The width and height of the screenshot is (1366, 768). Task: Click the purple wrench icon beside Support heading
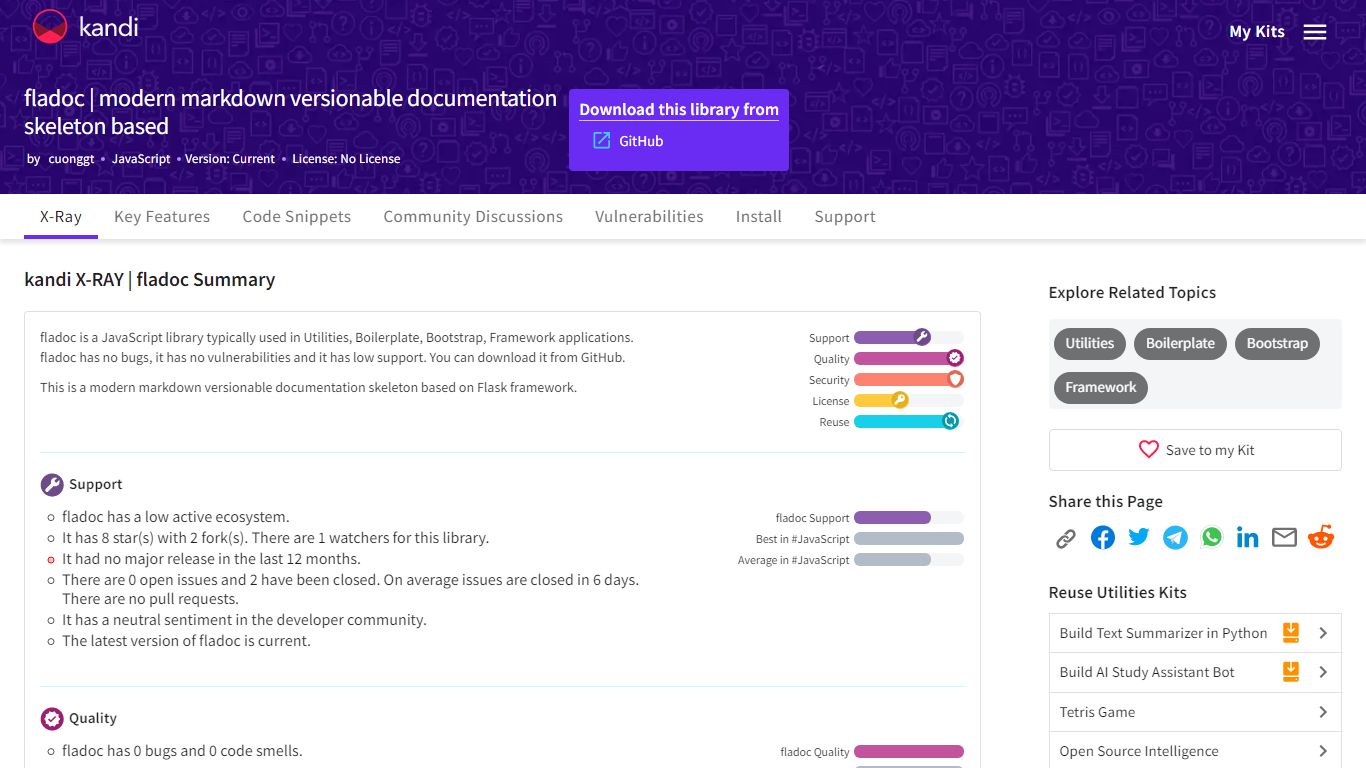[52, 485]
